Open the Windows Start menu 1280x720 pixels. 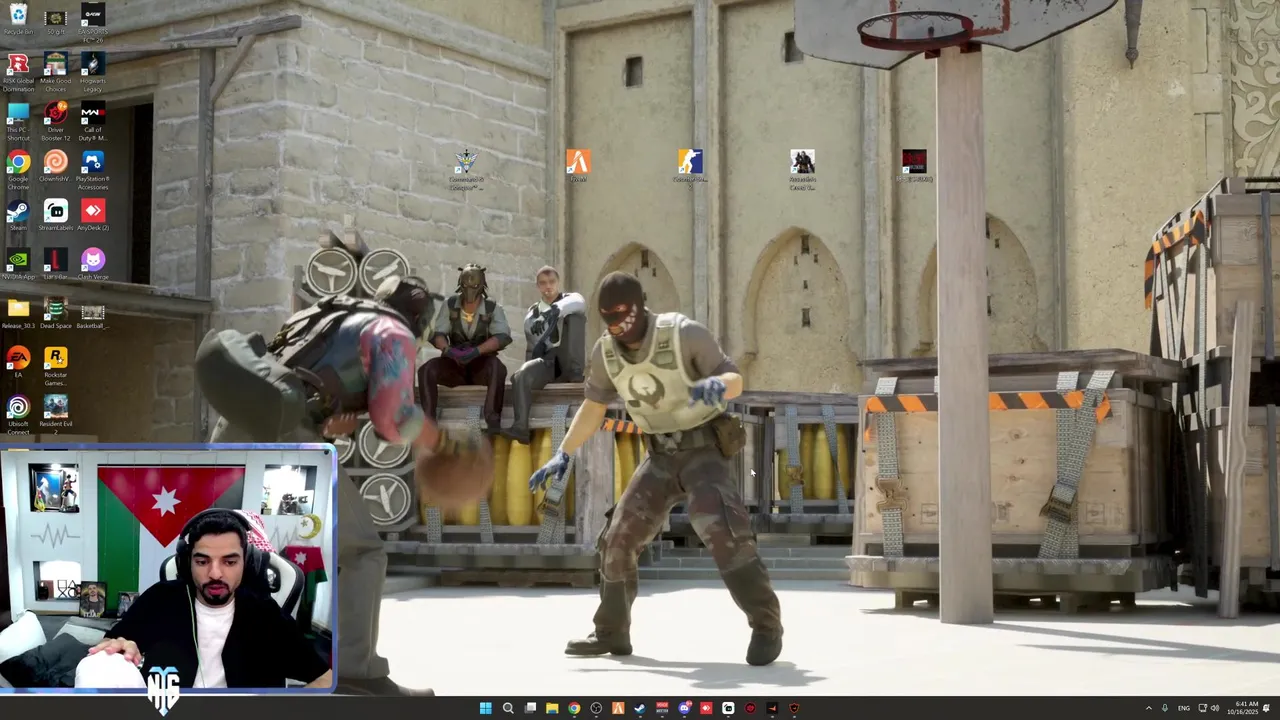485,708
